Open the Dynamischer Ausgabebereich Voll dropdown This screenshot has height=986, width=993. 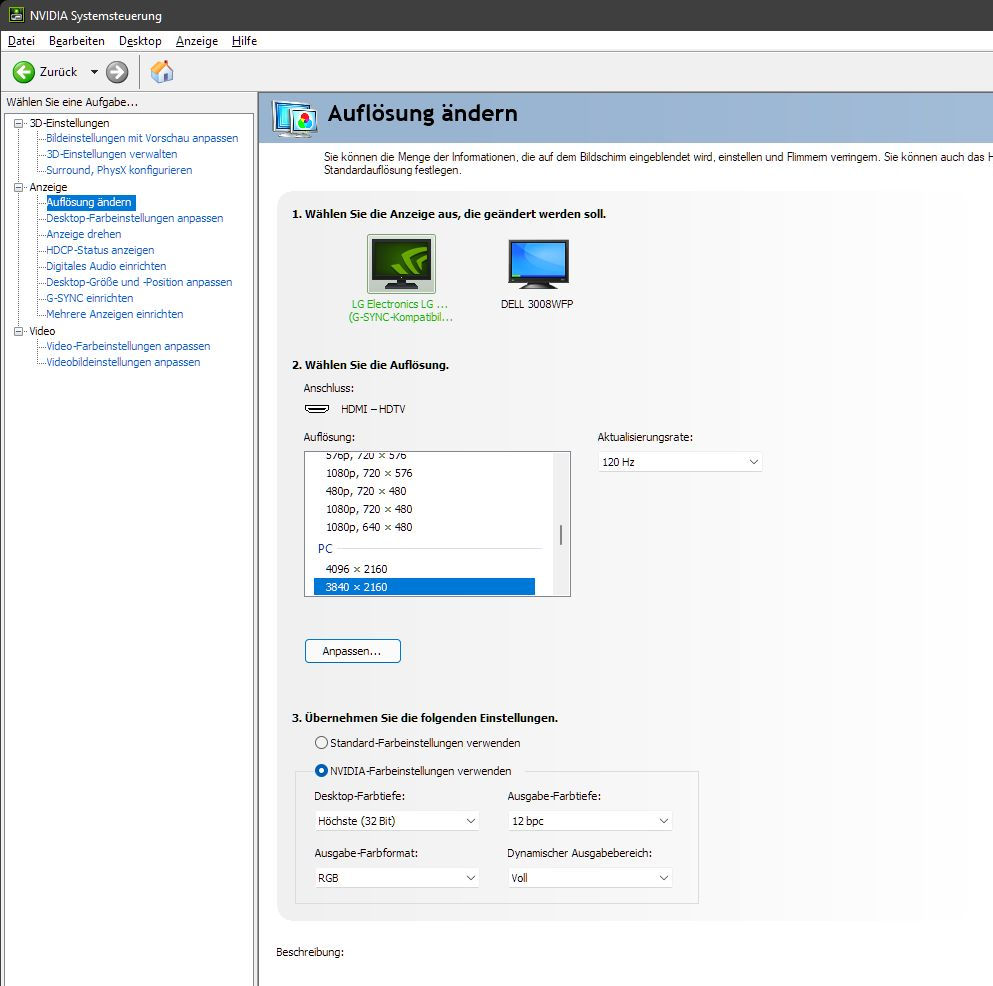590,878
